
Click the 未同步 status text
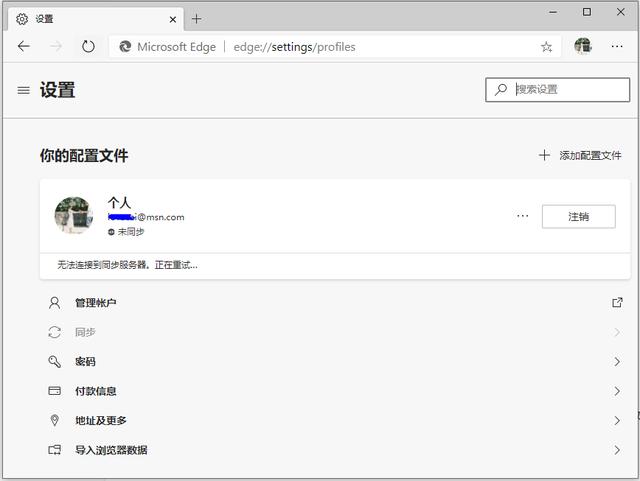pyautogui.click(x=131, y=232)
